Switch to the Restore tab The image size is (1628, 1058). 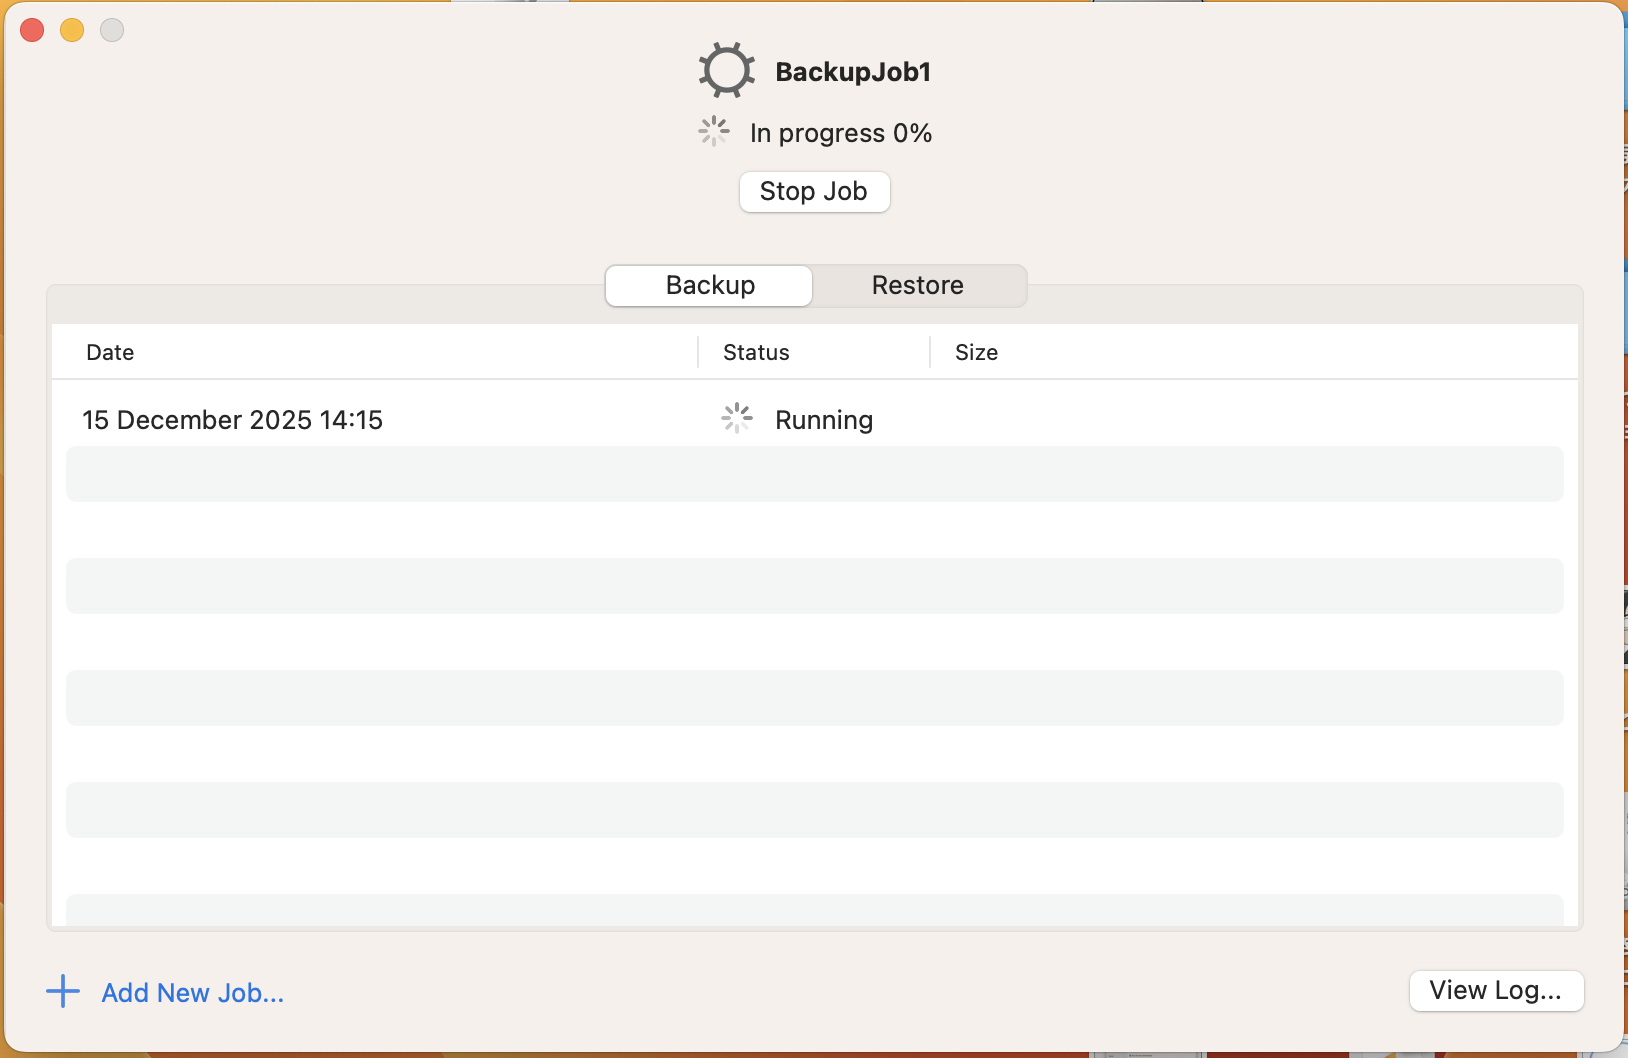918,285
